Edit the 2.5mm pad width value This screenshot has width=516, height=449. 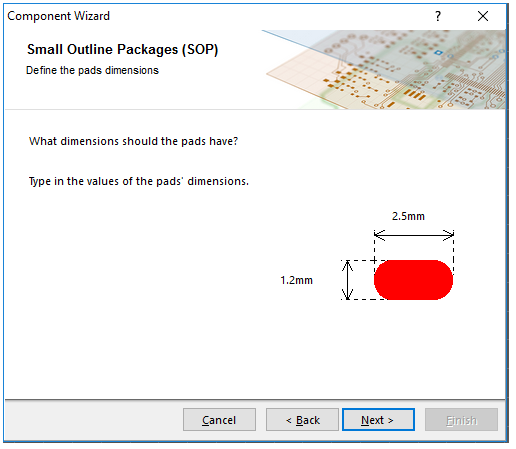coord(408,216)
